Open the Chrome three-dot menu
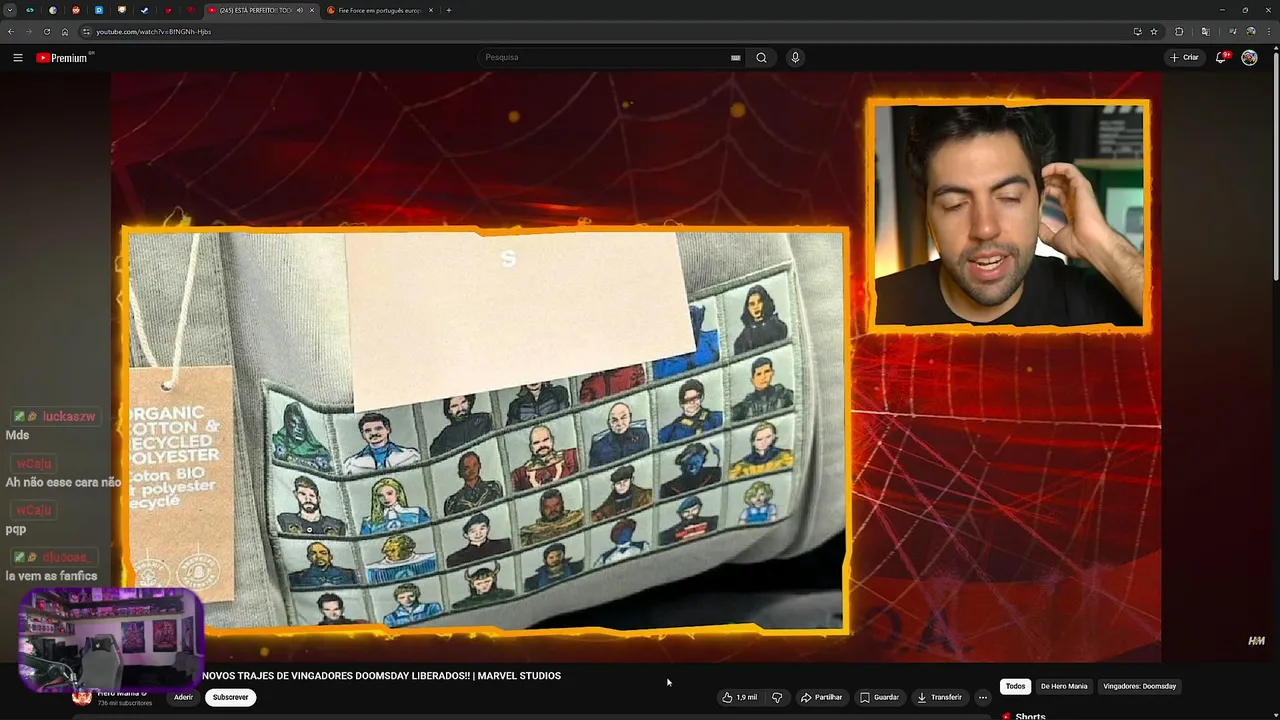Image resolution: width=1280 pixels, height=720 pixels. tap(1268, 32)
